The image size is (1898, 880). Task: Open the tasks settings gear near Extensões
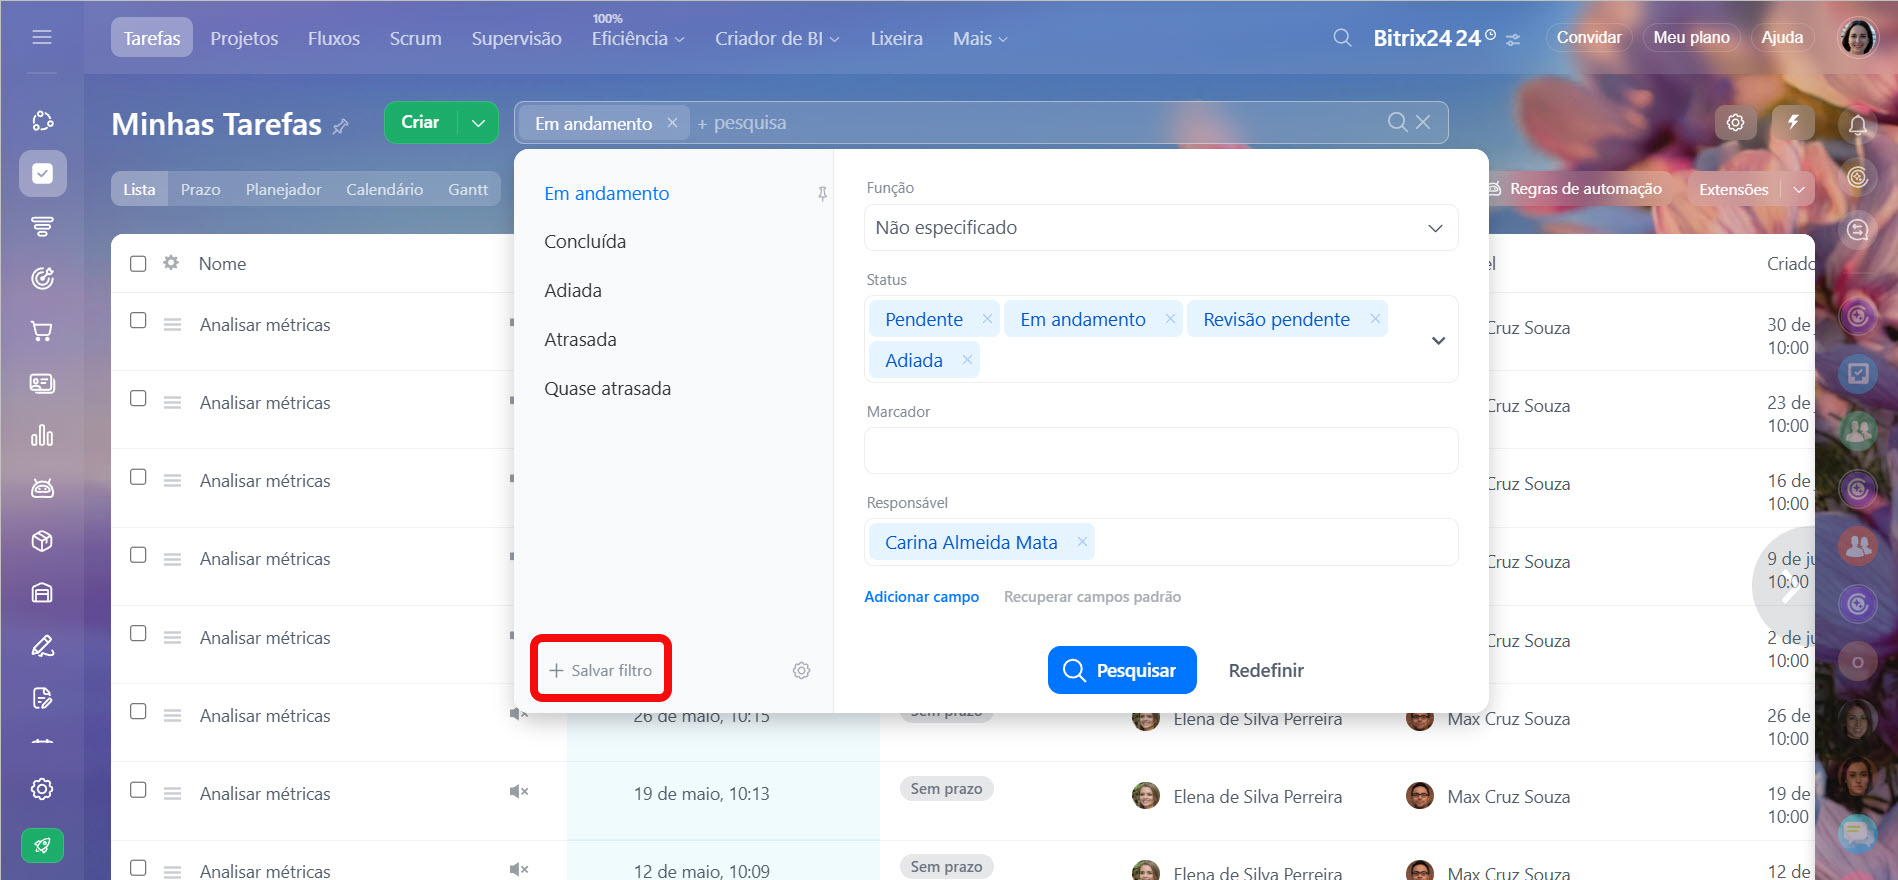click(1735, 122)
